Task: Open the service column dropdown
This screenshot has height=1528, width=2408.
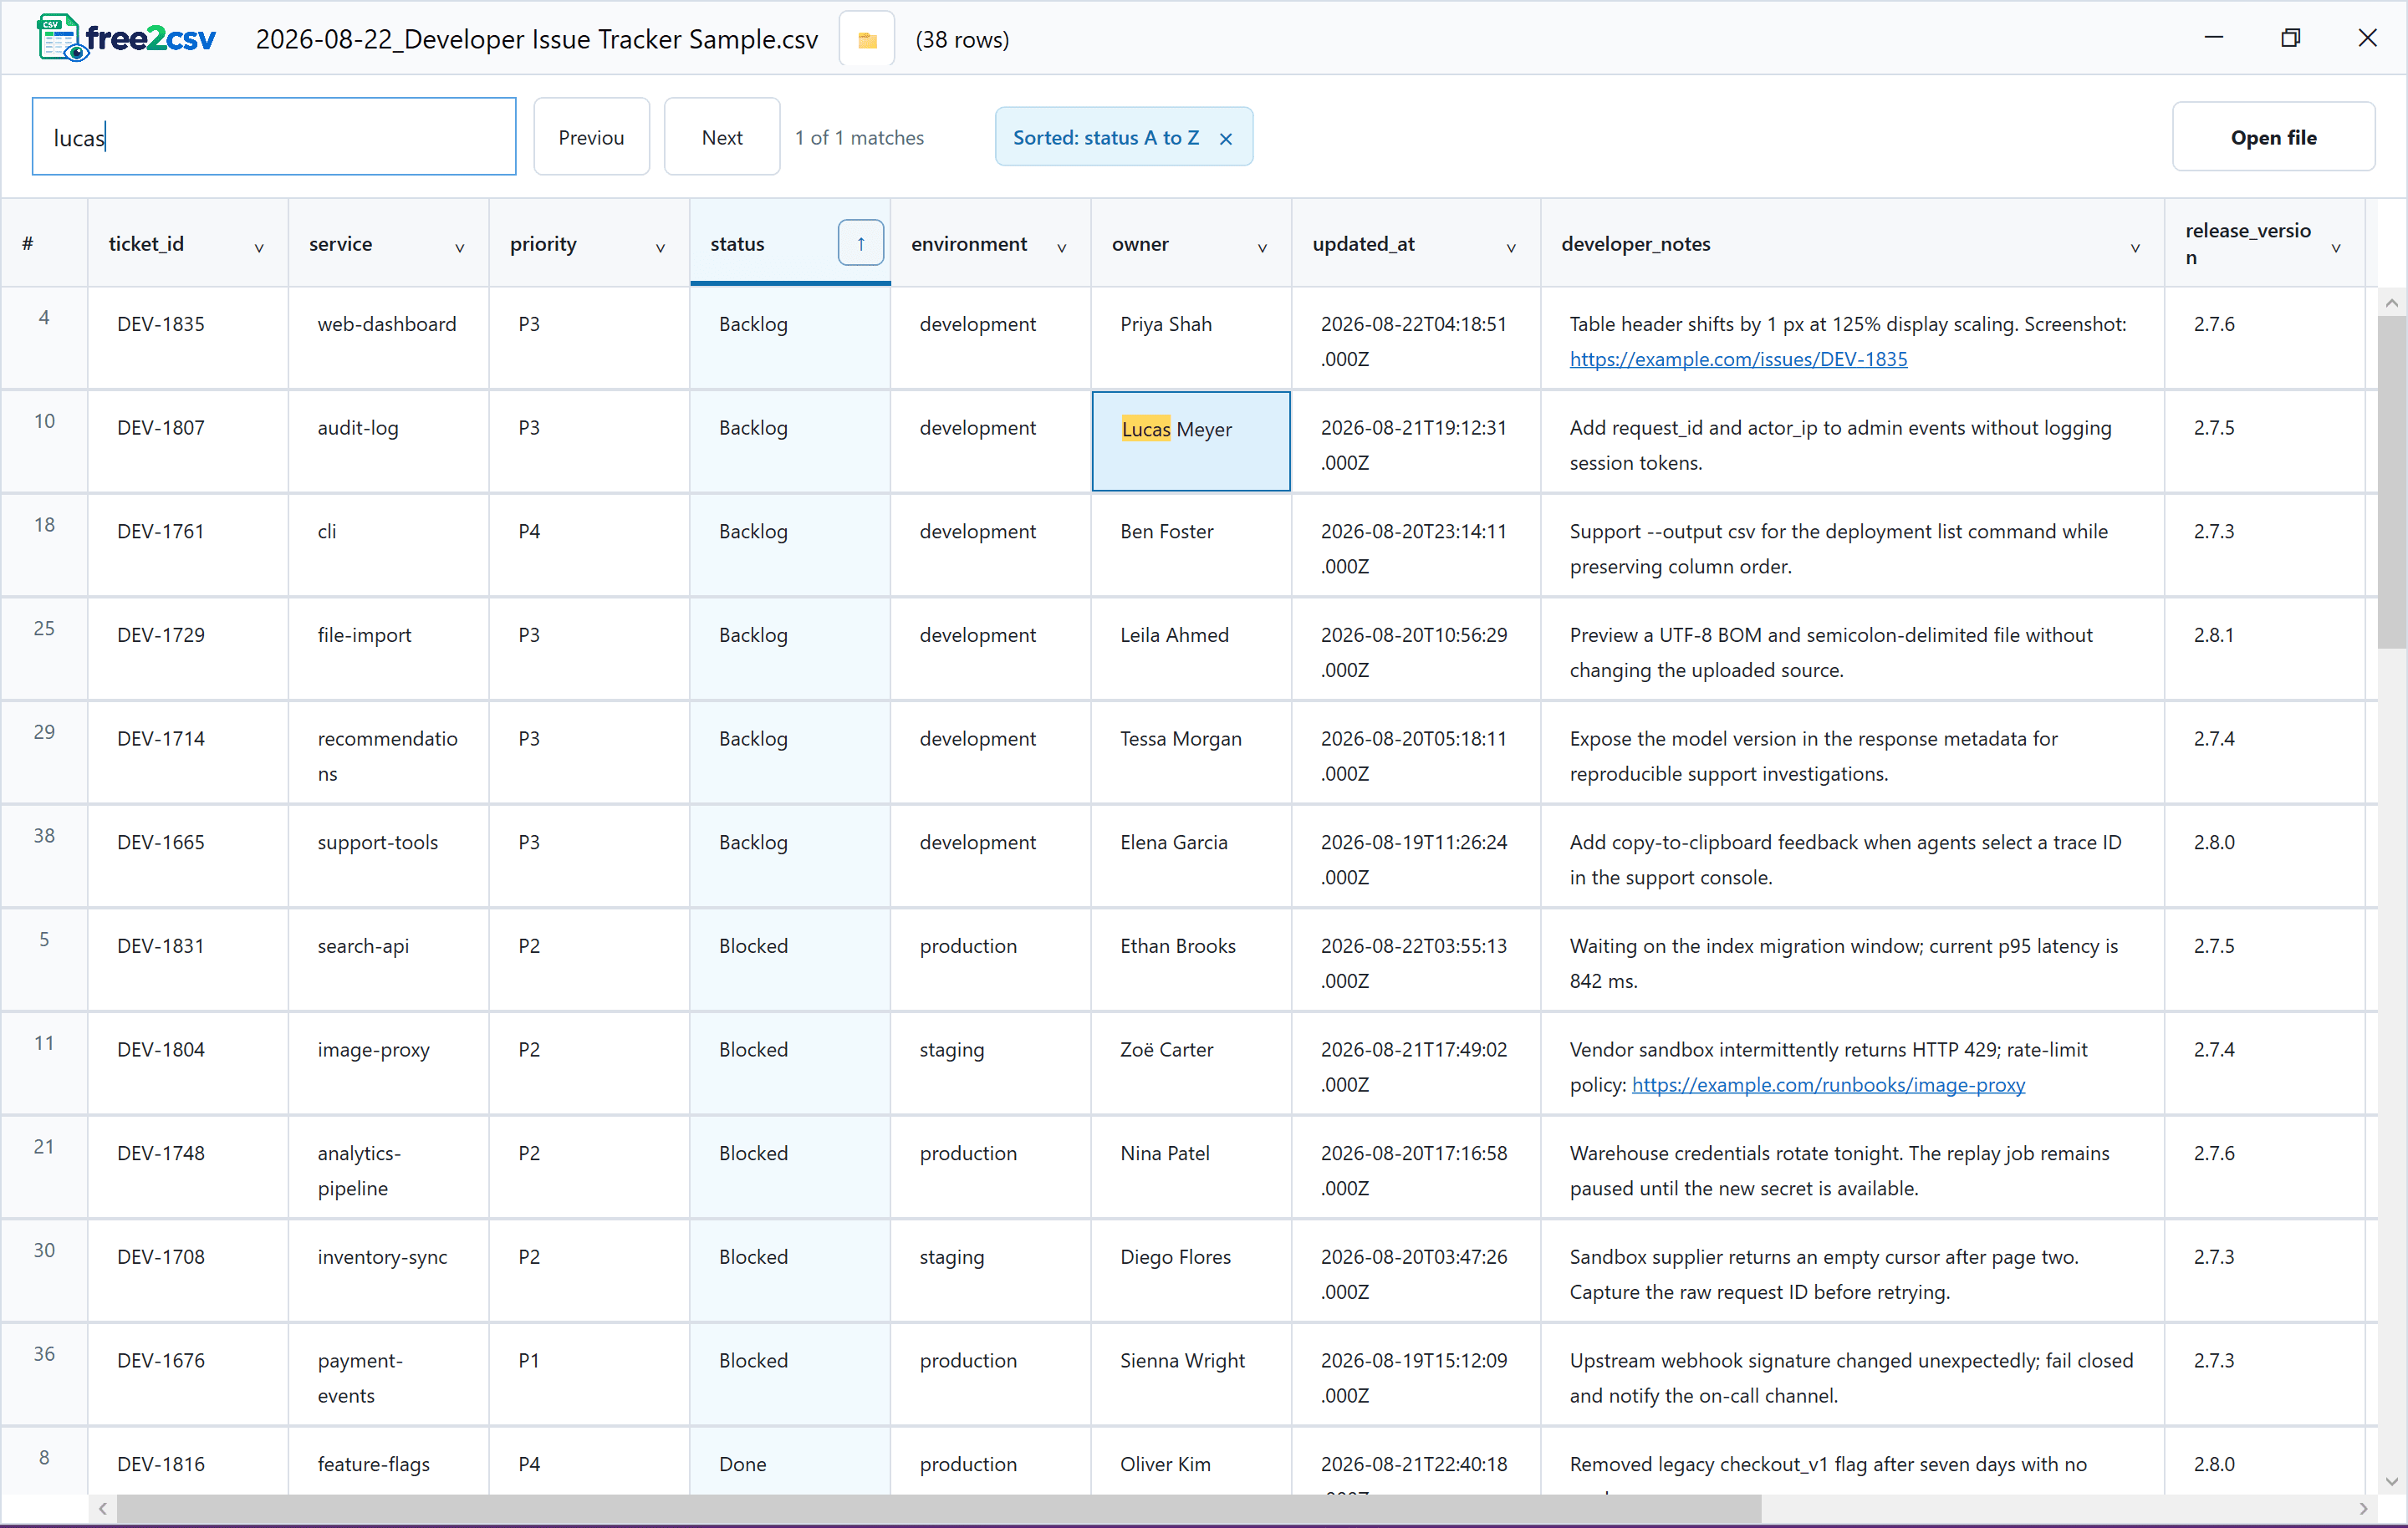Action: pyautogui.click(x=460, y=248)
